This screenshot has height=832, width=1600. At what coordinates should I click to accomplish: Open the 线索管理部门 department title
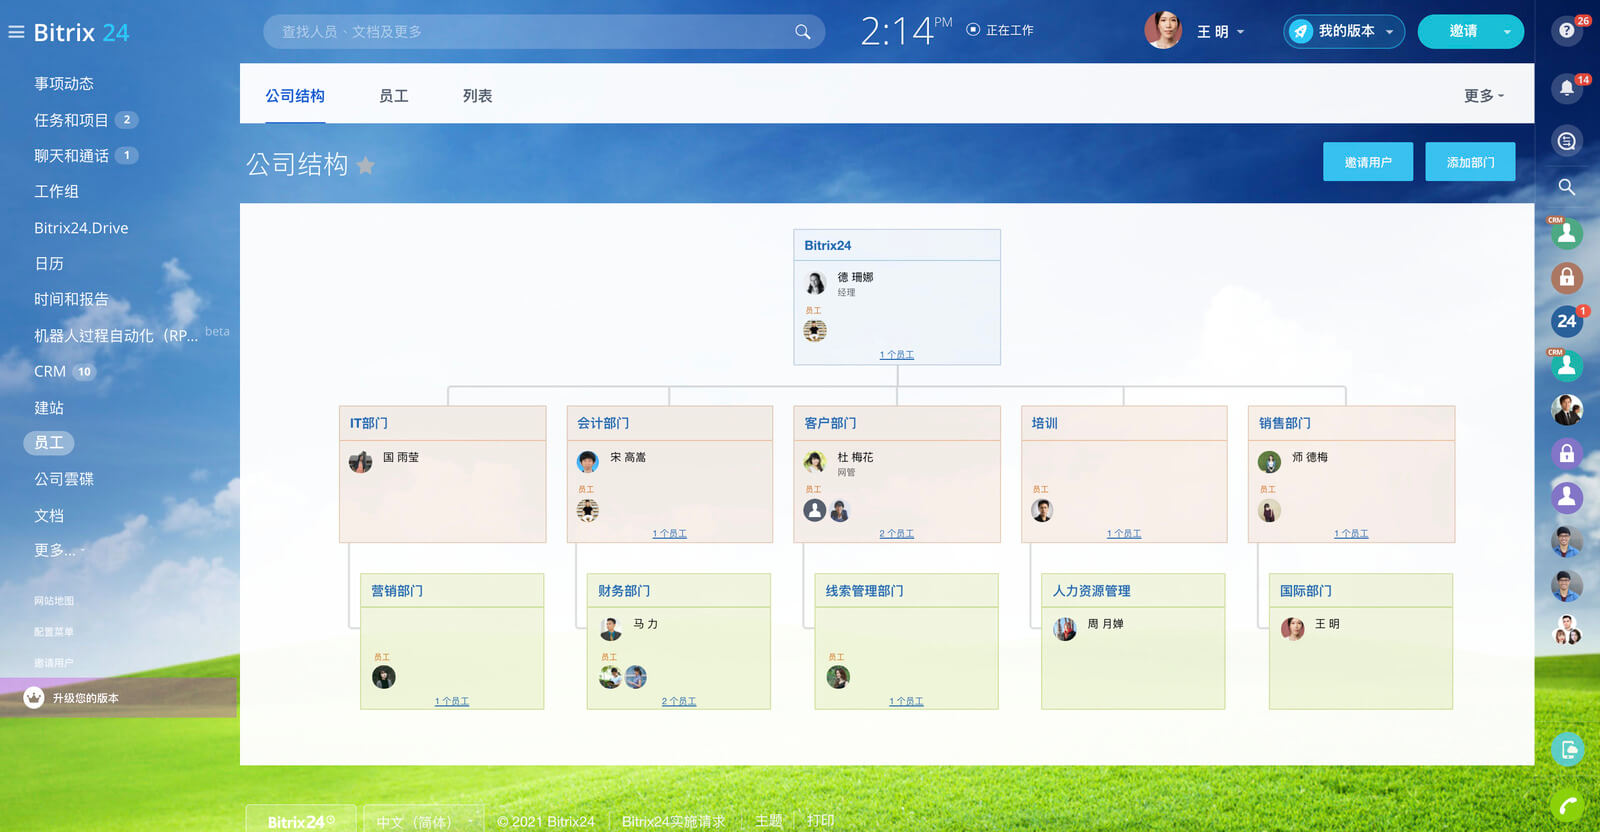[864, 592]
